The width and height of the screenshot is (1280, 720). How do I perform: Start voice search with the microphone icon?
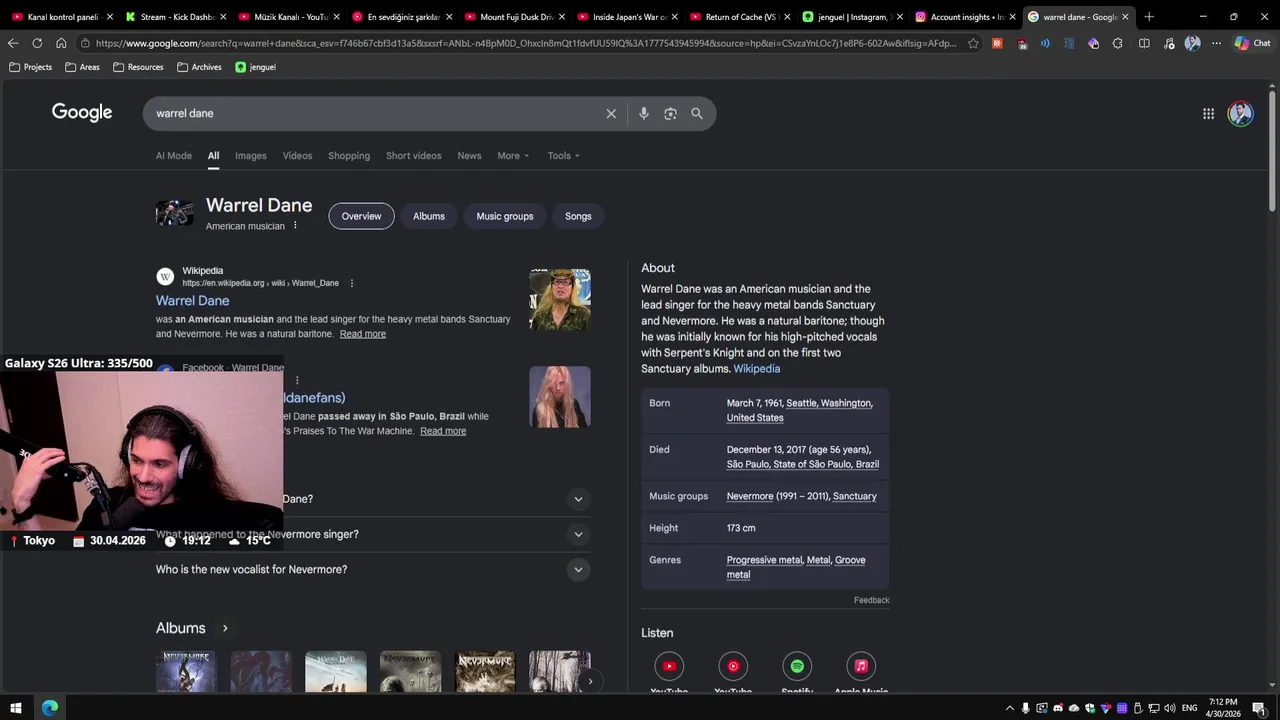coord(644,114)
